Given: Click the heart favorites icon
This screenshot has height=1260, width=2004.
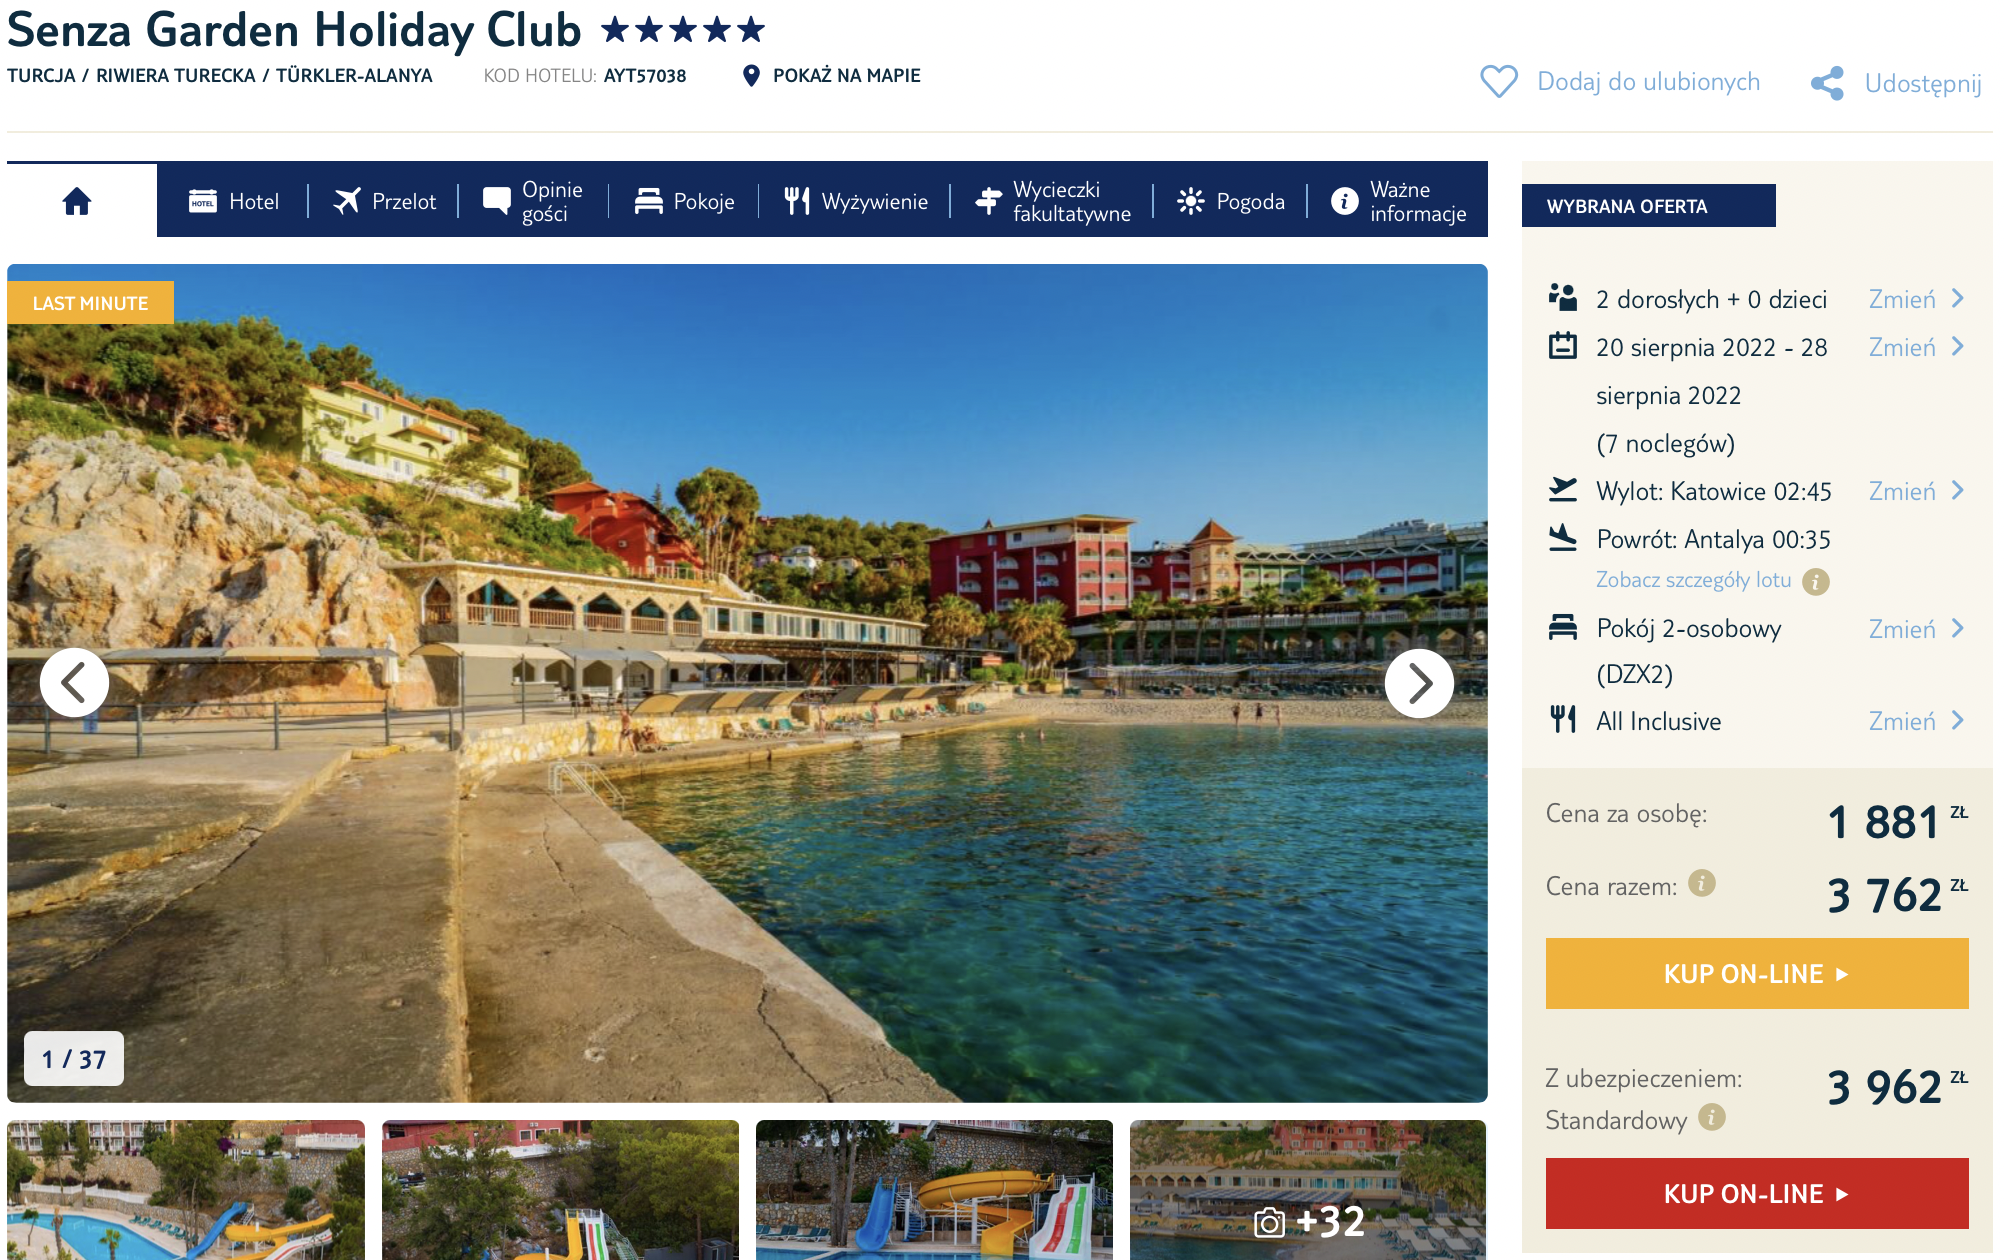Looking at the screenshot, I should [1498, 81].
